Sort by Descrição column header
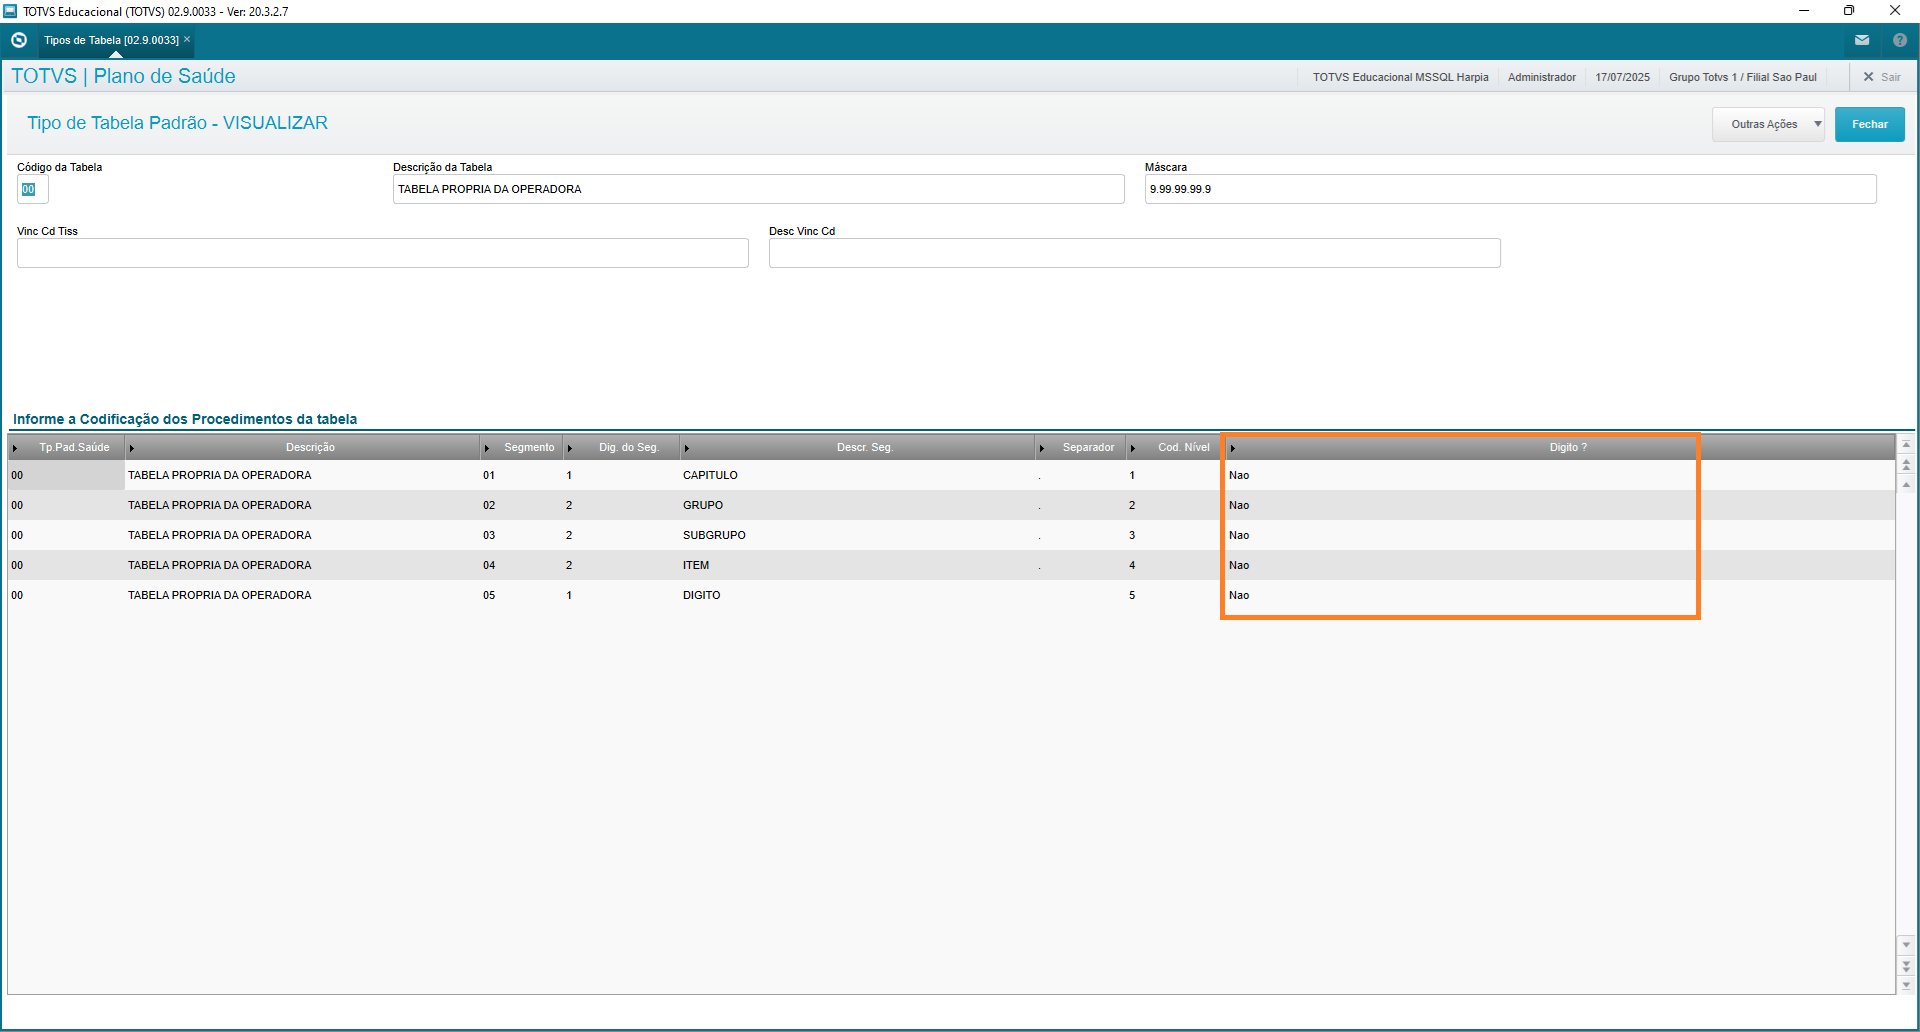Image resolution: width=1920 pixels, height=1032 pixels. [x=302, y=447]
